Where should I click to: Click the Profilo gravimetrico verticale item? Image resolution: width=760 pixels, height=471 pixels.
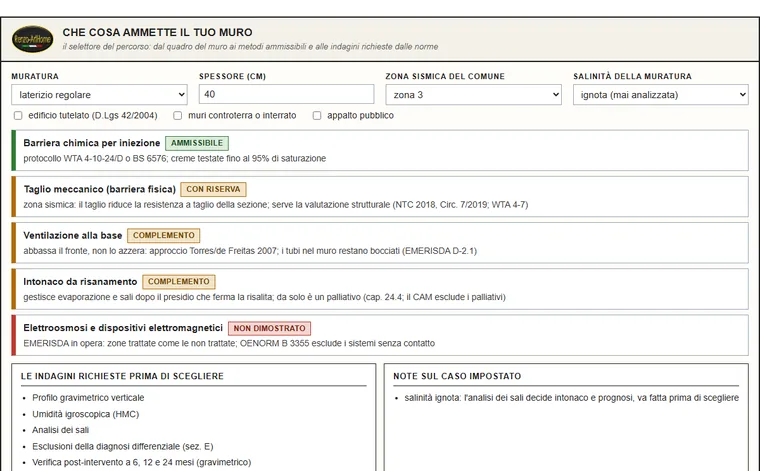click(x=88, y=398)
